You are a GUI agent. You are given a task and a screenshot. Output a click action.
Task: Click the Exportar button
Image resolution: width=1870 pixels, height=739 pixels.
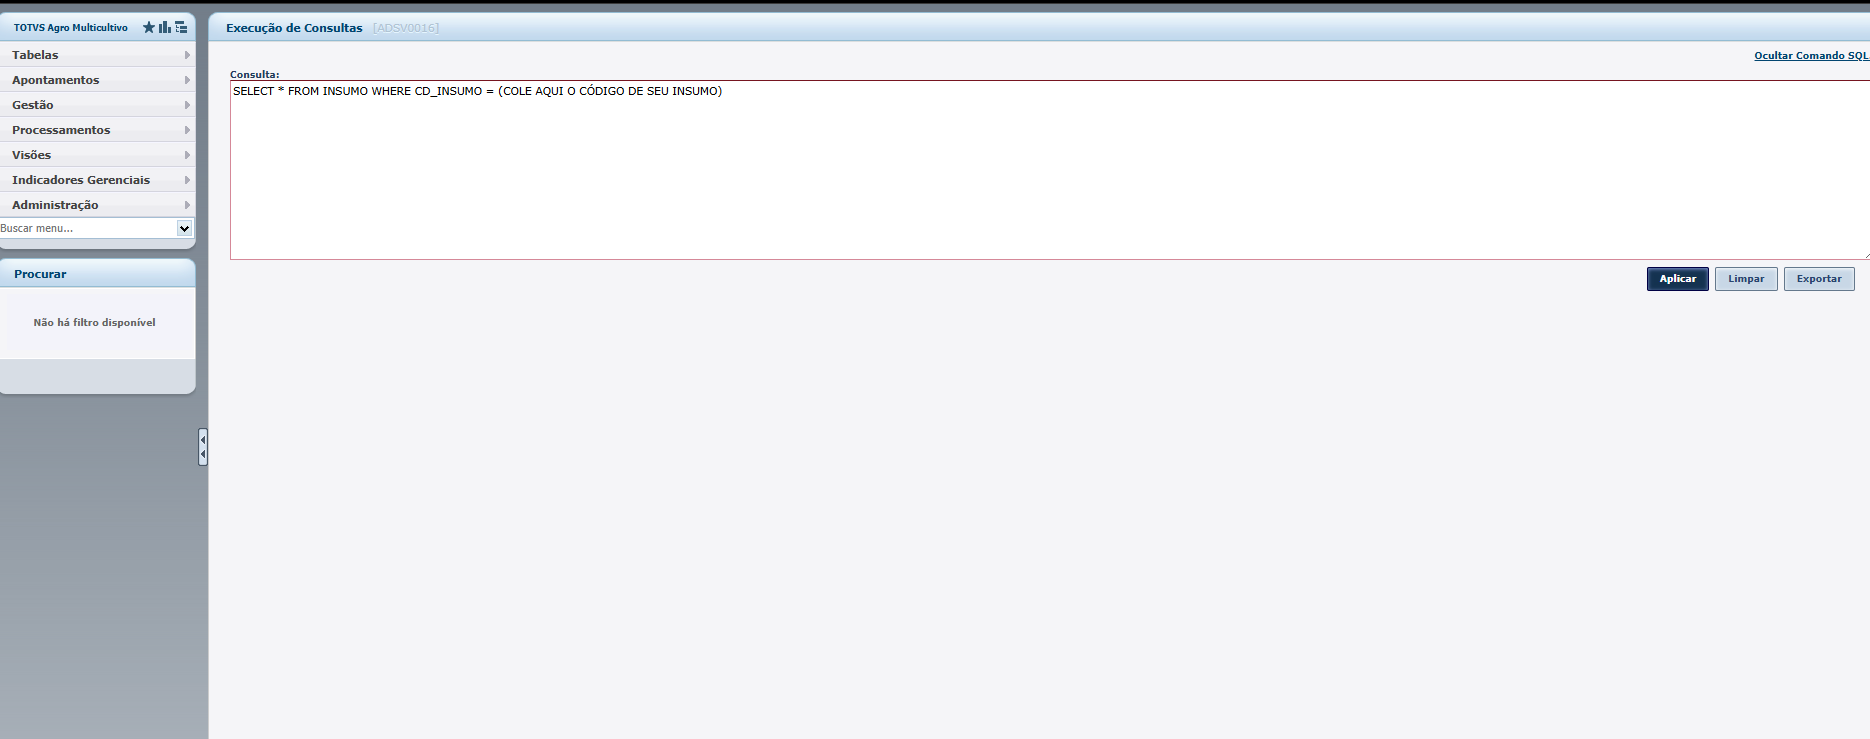(1819, 279)
